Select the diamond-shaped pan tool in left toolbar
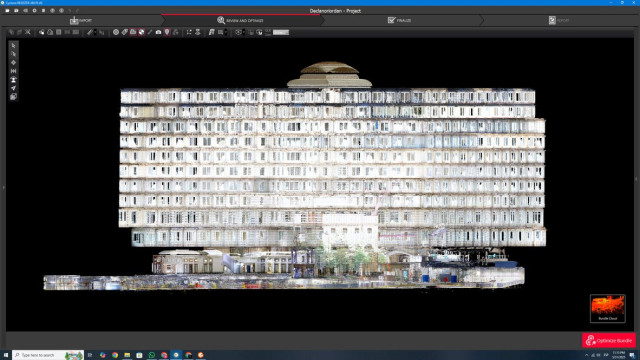The height and width of the screenshot is (360, 640). point(13,62)
